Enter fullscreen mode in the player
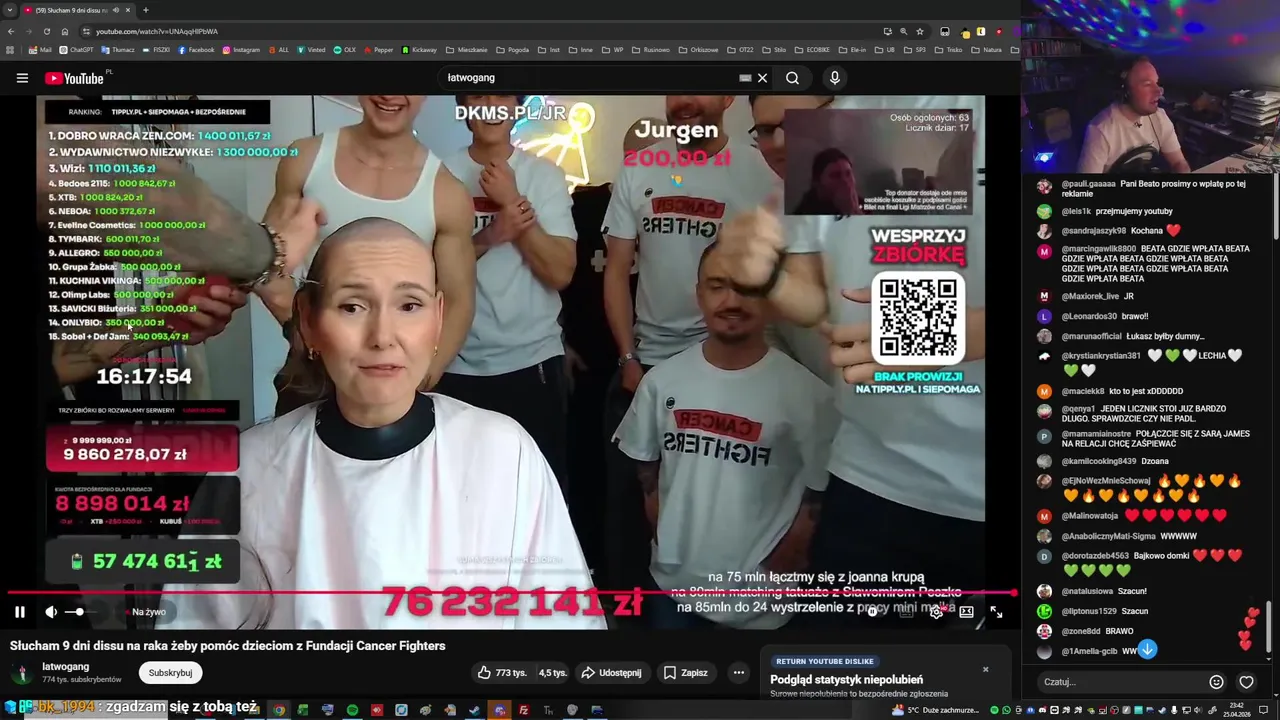 point(996,612)
